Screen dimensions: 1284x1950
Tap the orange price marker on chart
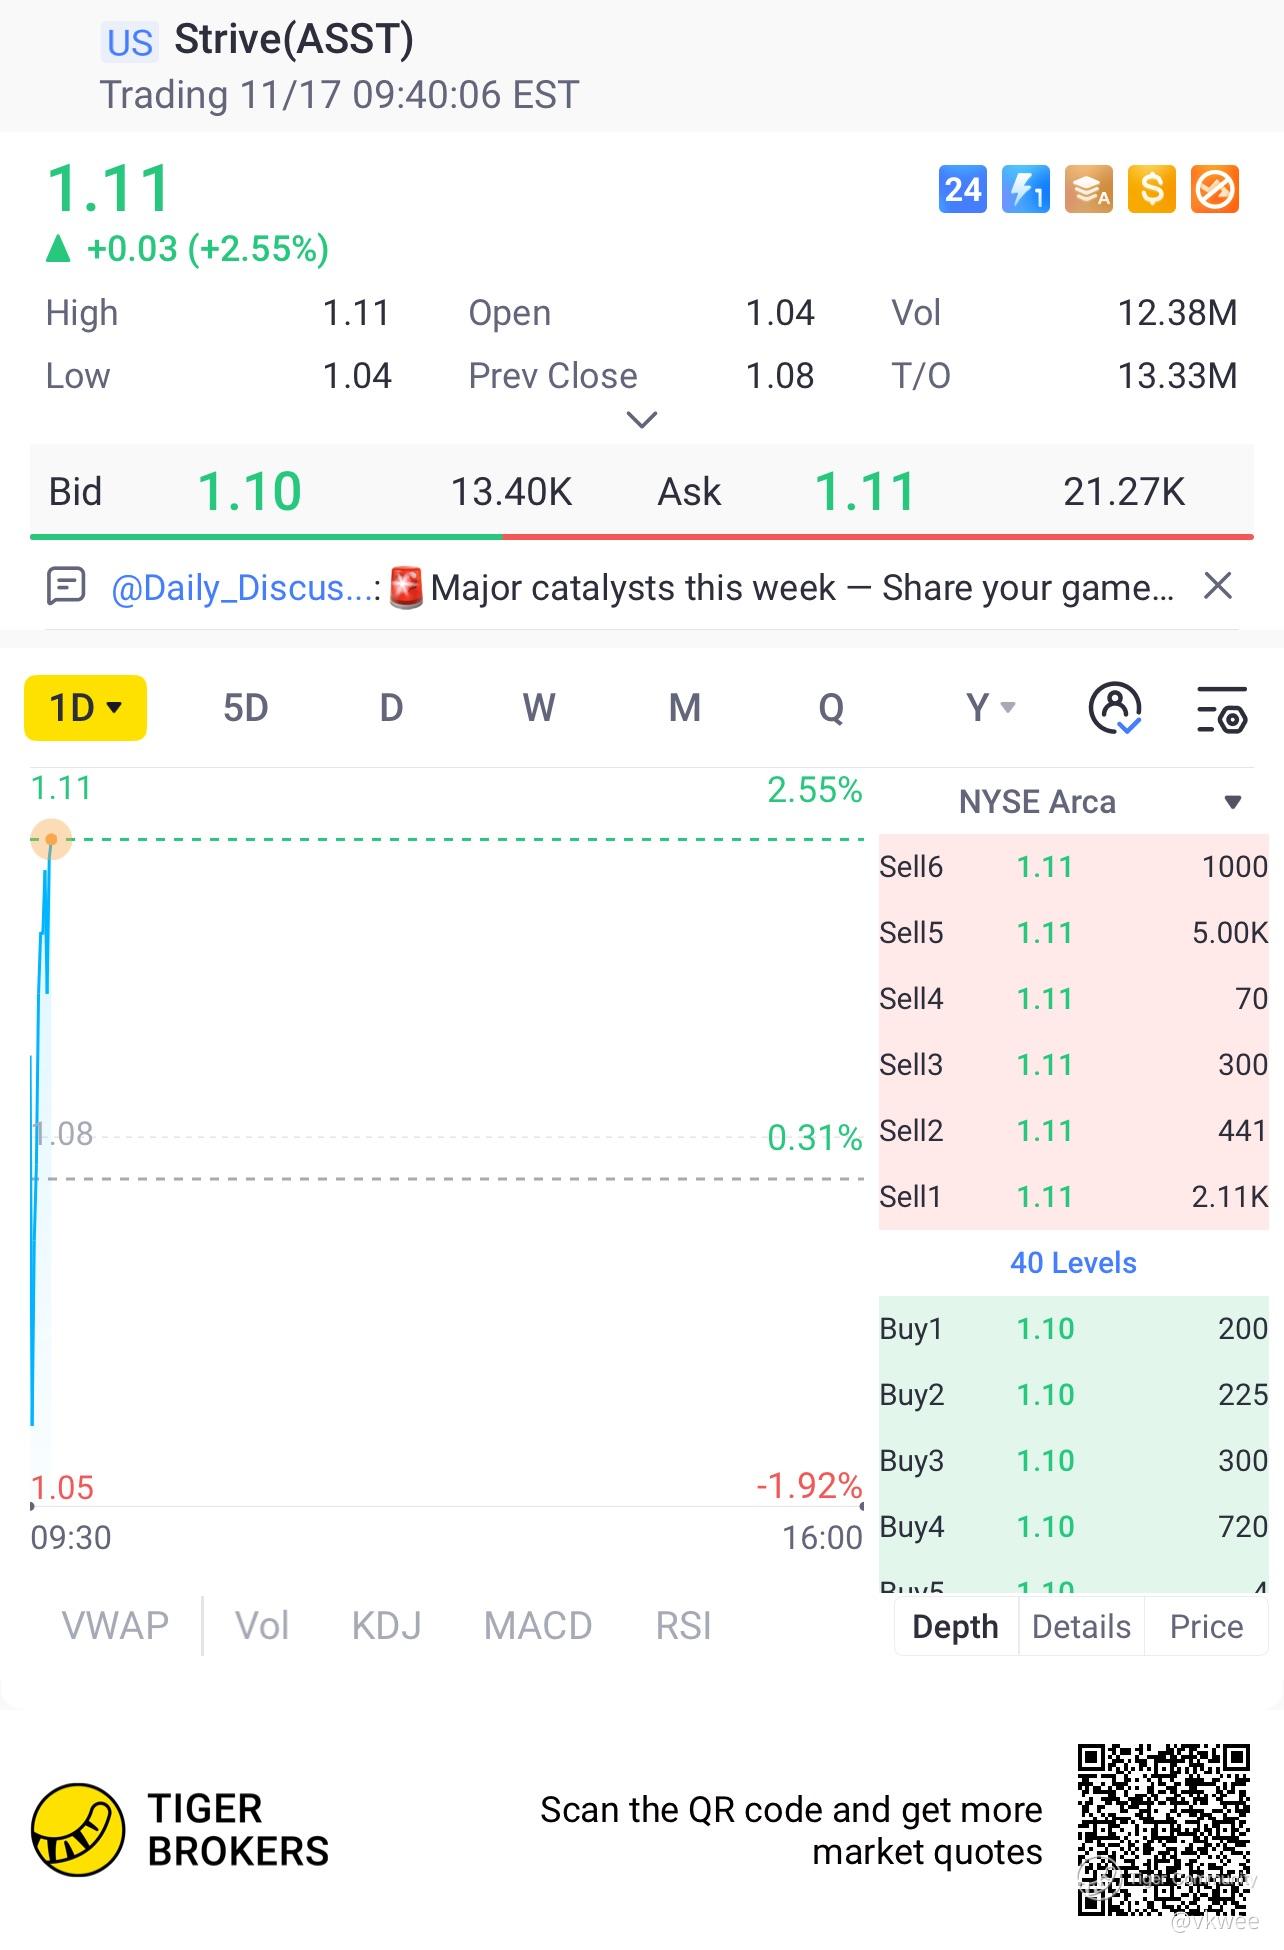tap(51, 839)
